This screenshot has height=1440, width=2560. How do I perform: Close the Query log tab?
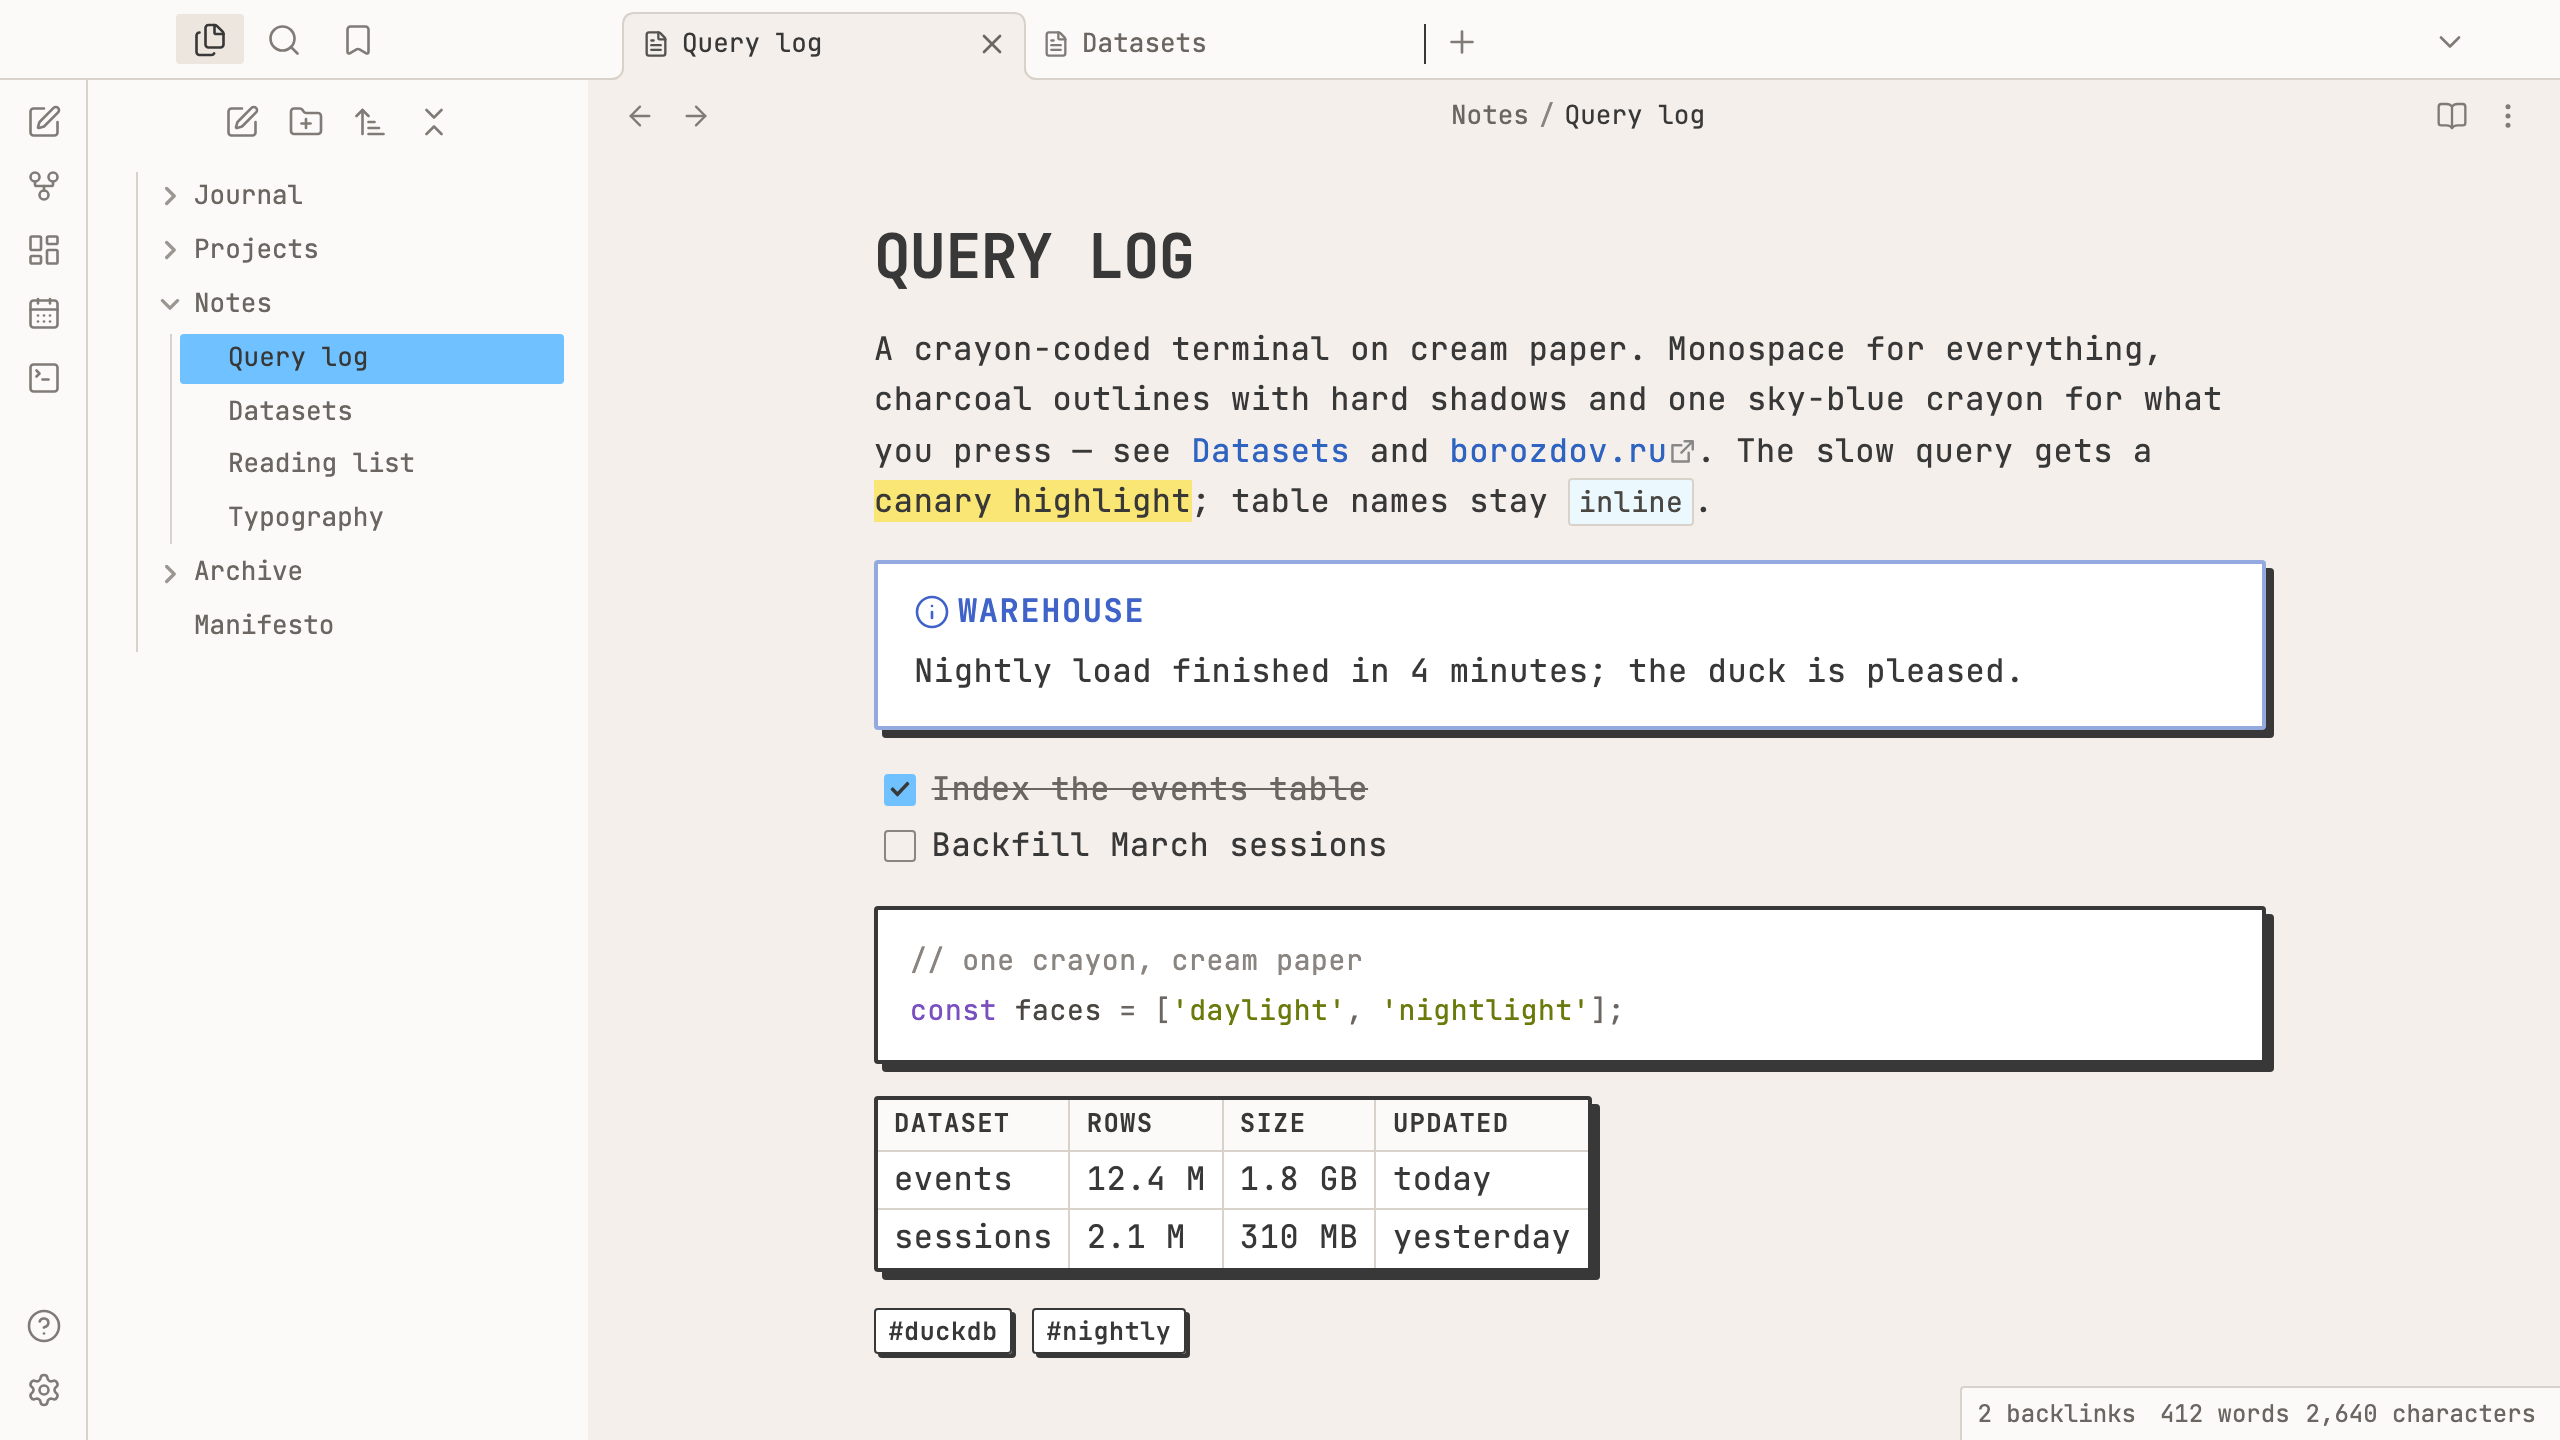[x=992, y=44]
